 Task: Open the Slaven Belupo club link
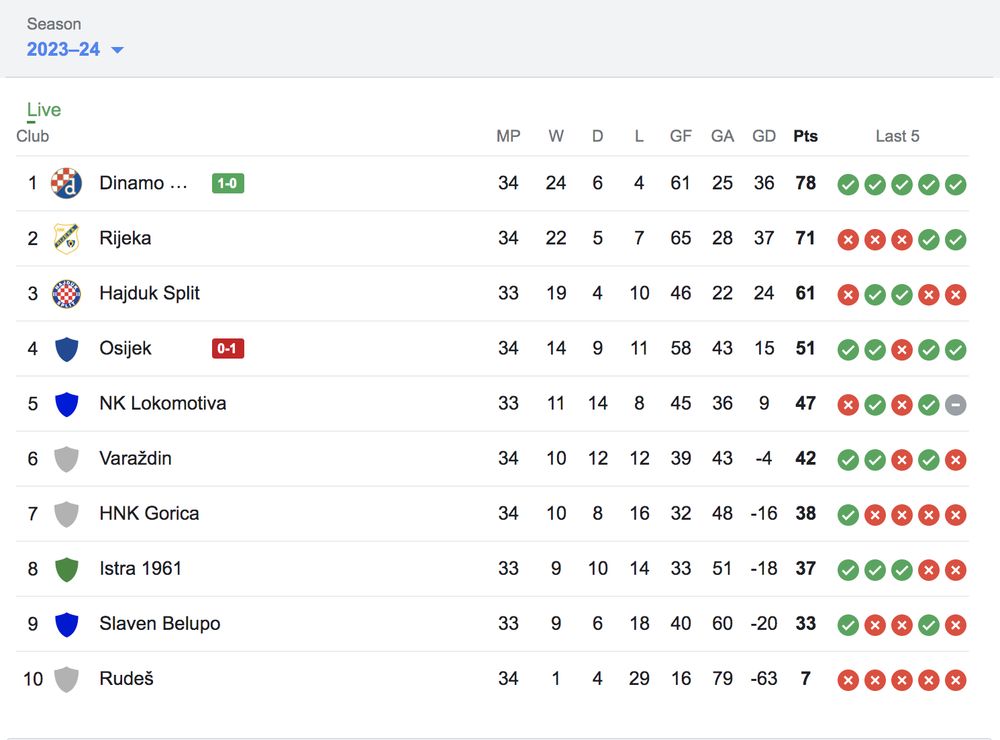[159, 623]
